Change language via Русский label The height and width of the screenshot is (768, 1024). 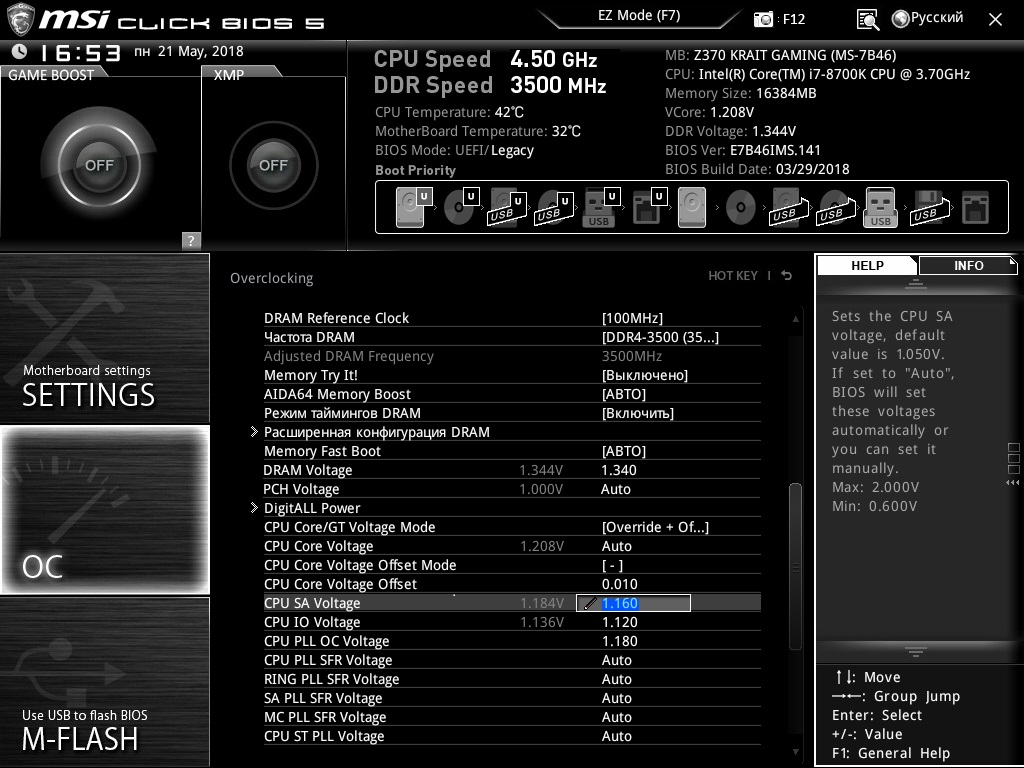(x=936, y=18)
